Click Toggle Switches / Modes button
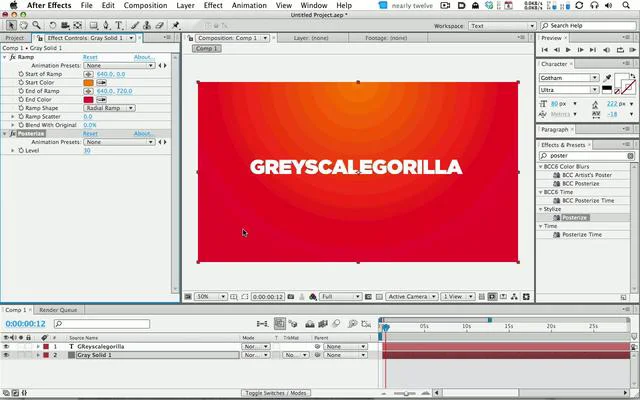Viewport: 640px width, 400px height. [x=276, y=393]
